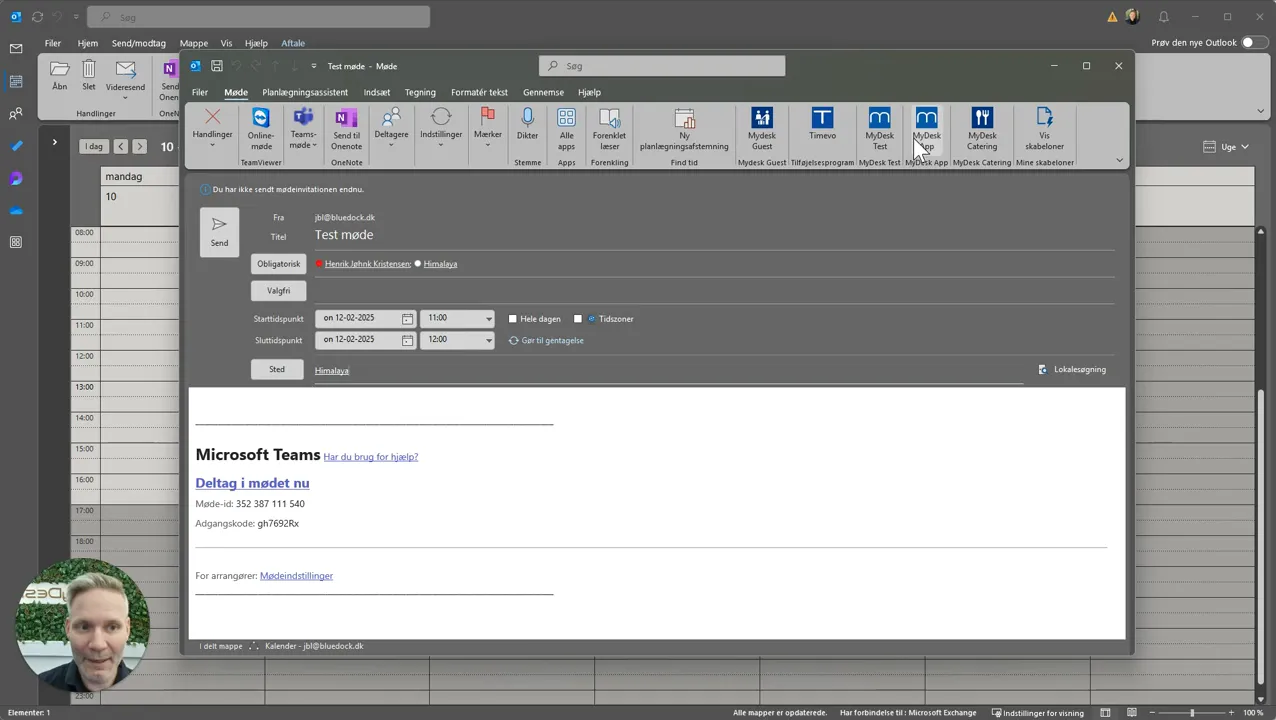The image size is (1276, 720).
Task: Click the zoom slider in the status bar
Action: click(1191, 713)
